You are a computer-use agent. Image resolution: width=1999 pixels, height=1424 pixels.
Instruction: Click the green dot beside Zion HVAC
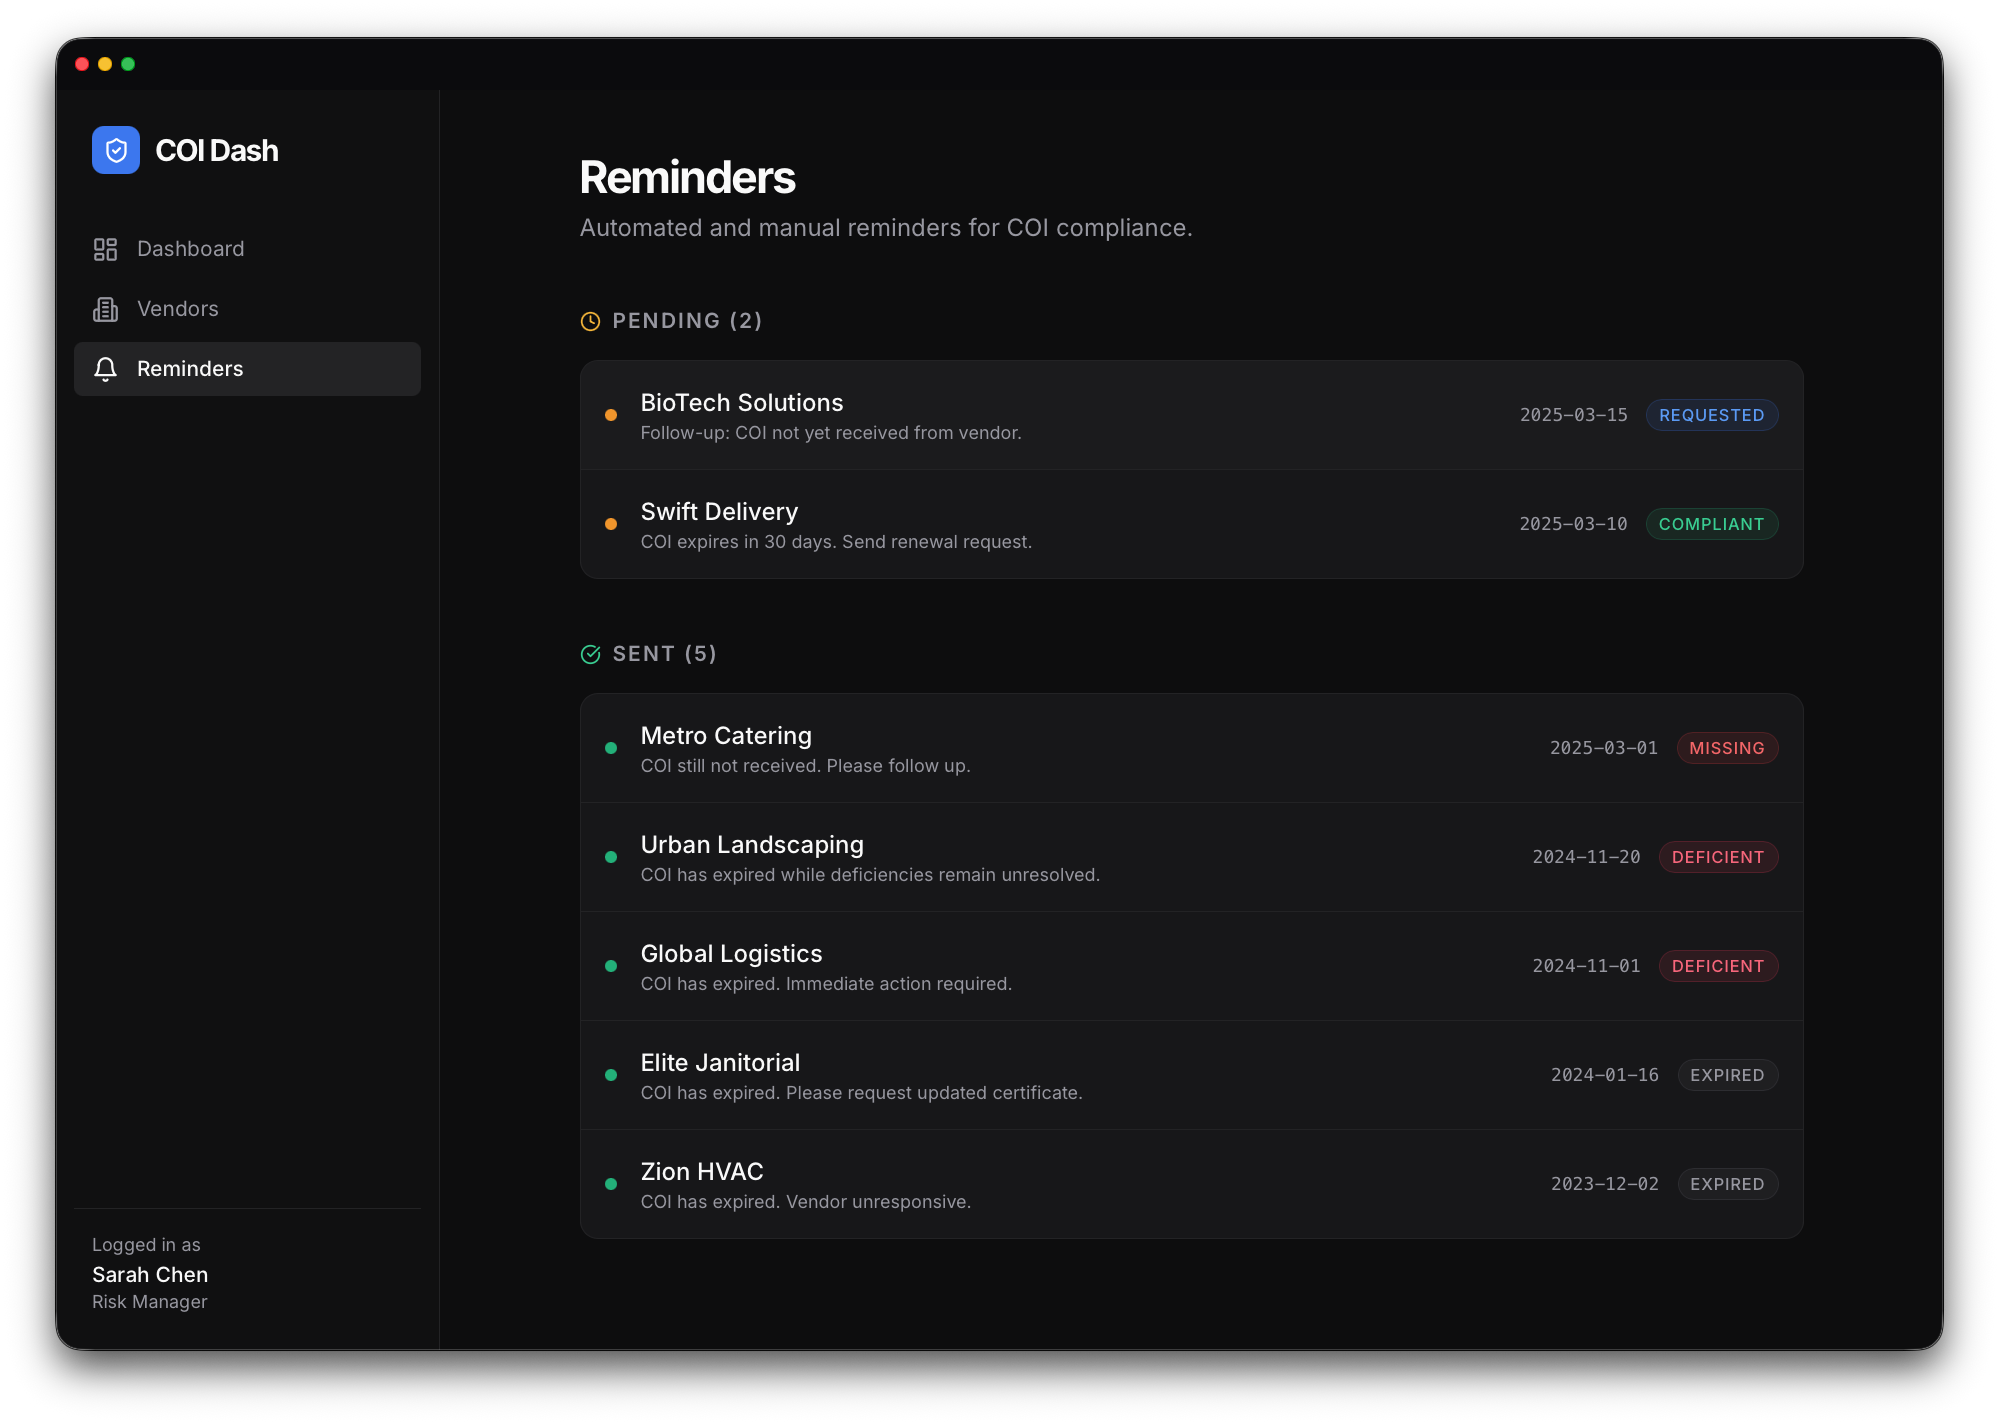(611, 1183)
